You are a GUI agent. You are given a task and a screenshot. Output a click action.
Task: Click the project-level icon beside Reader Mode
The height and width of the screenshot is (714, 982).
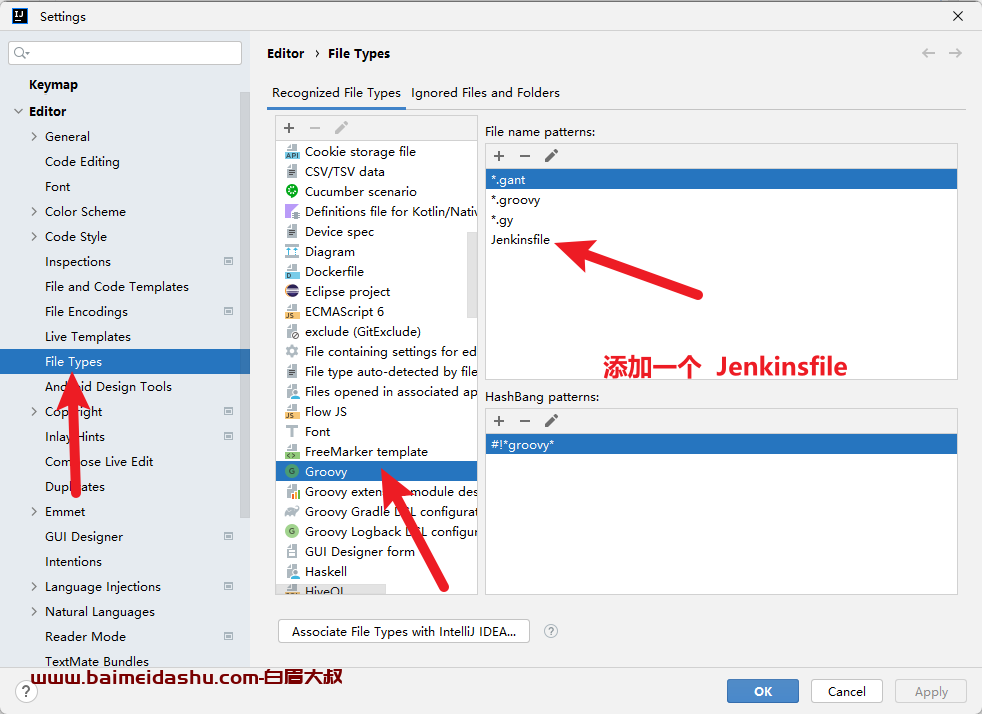(x=229, y=636)
